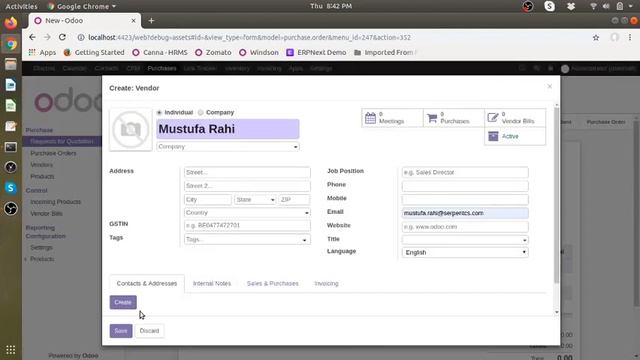Open the Title dropdown
Image resolution: width=640 pixels, height=360 pixels.
click(x=465, y=240)
